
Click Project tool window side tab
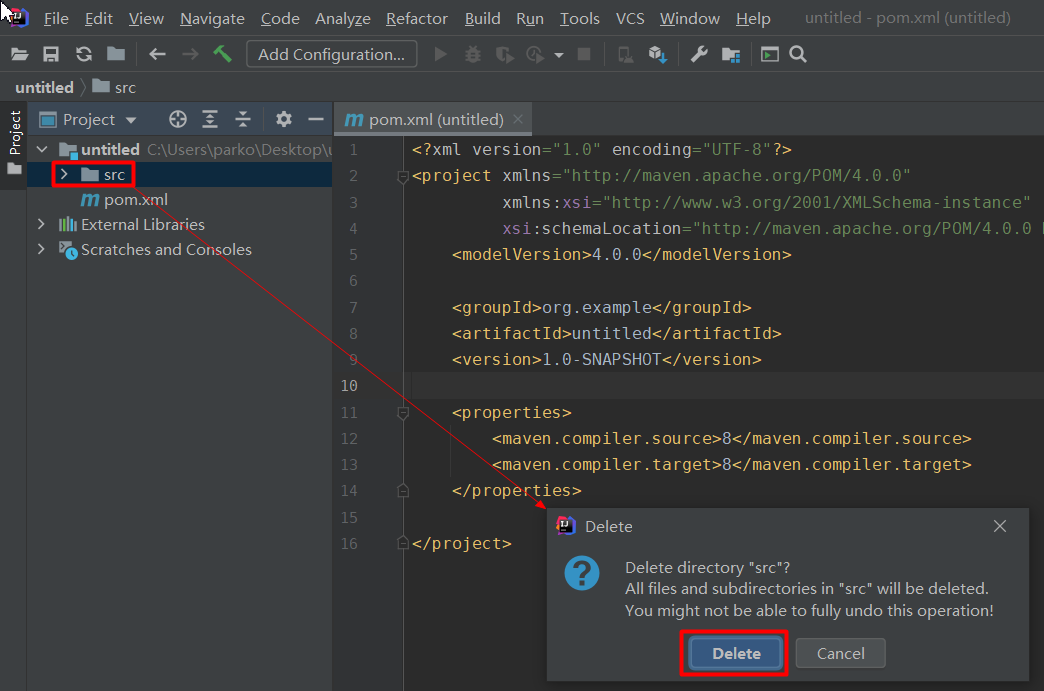[14, 143]
